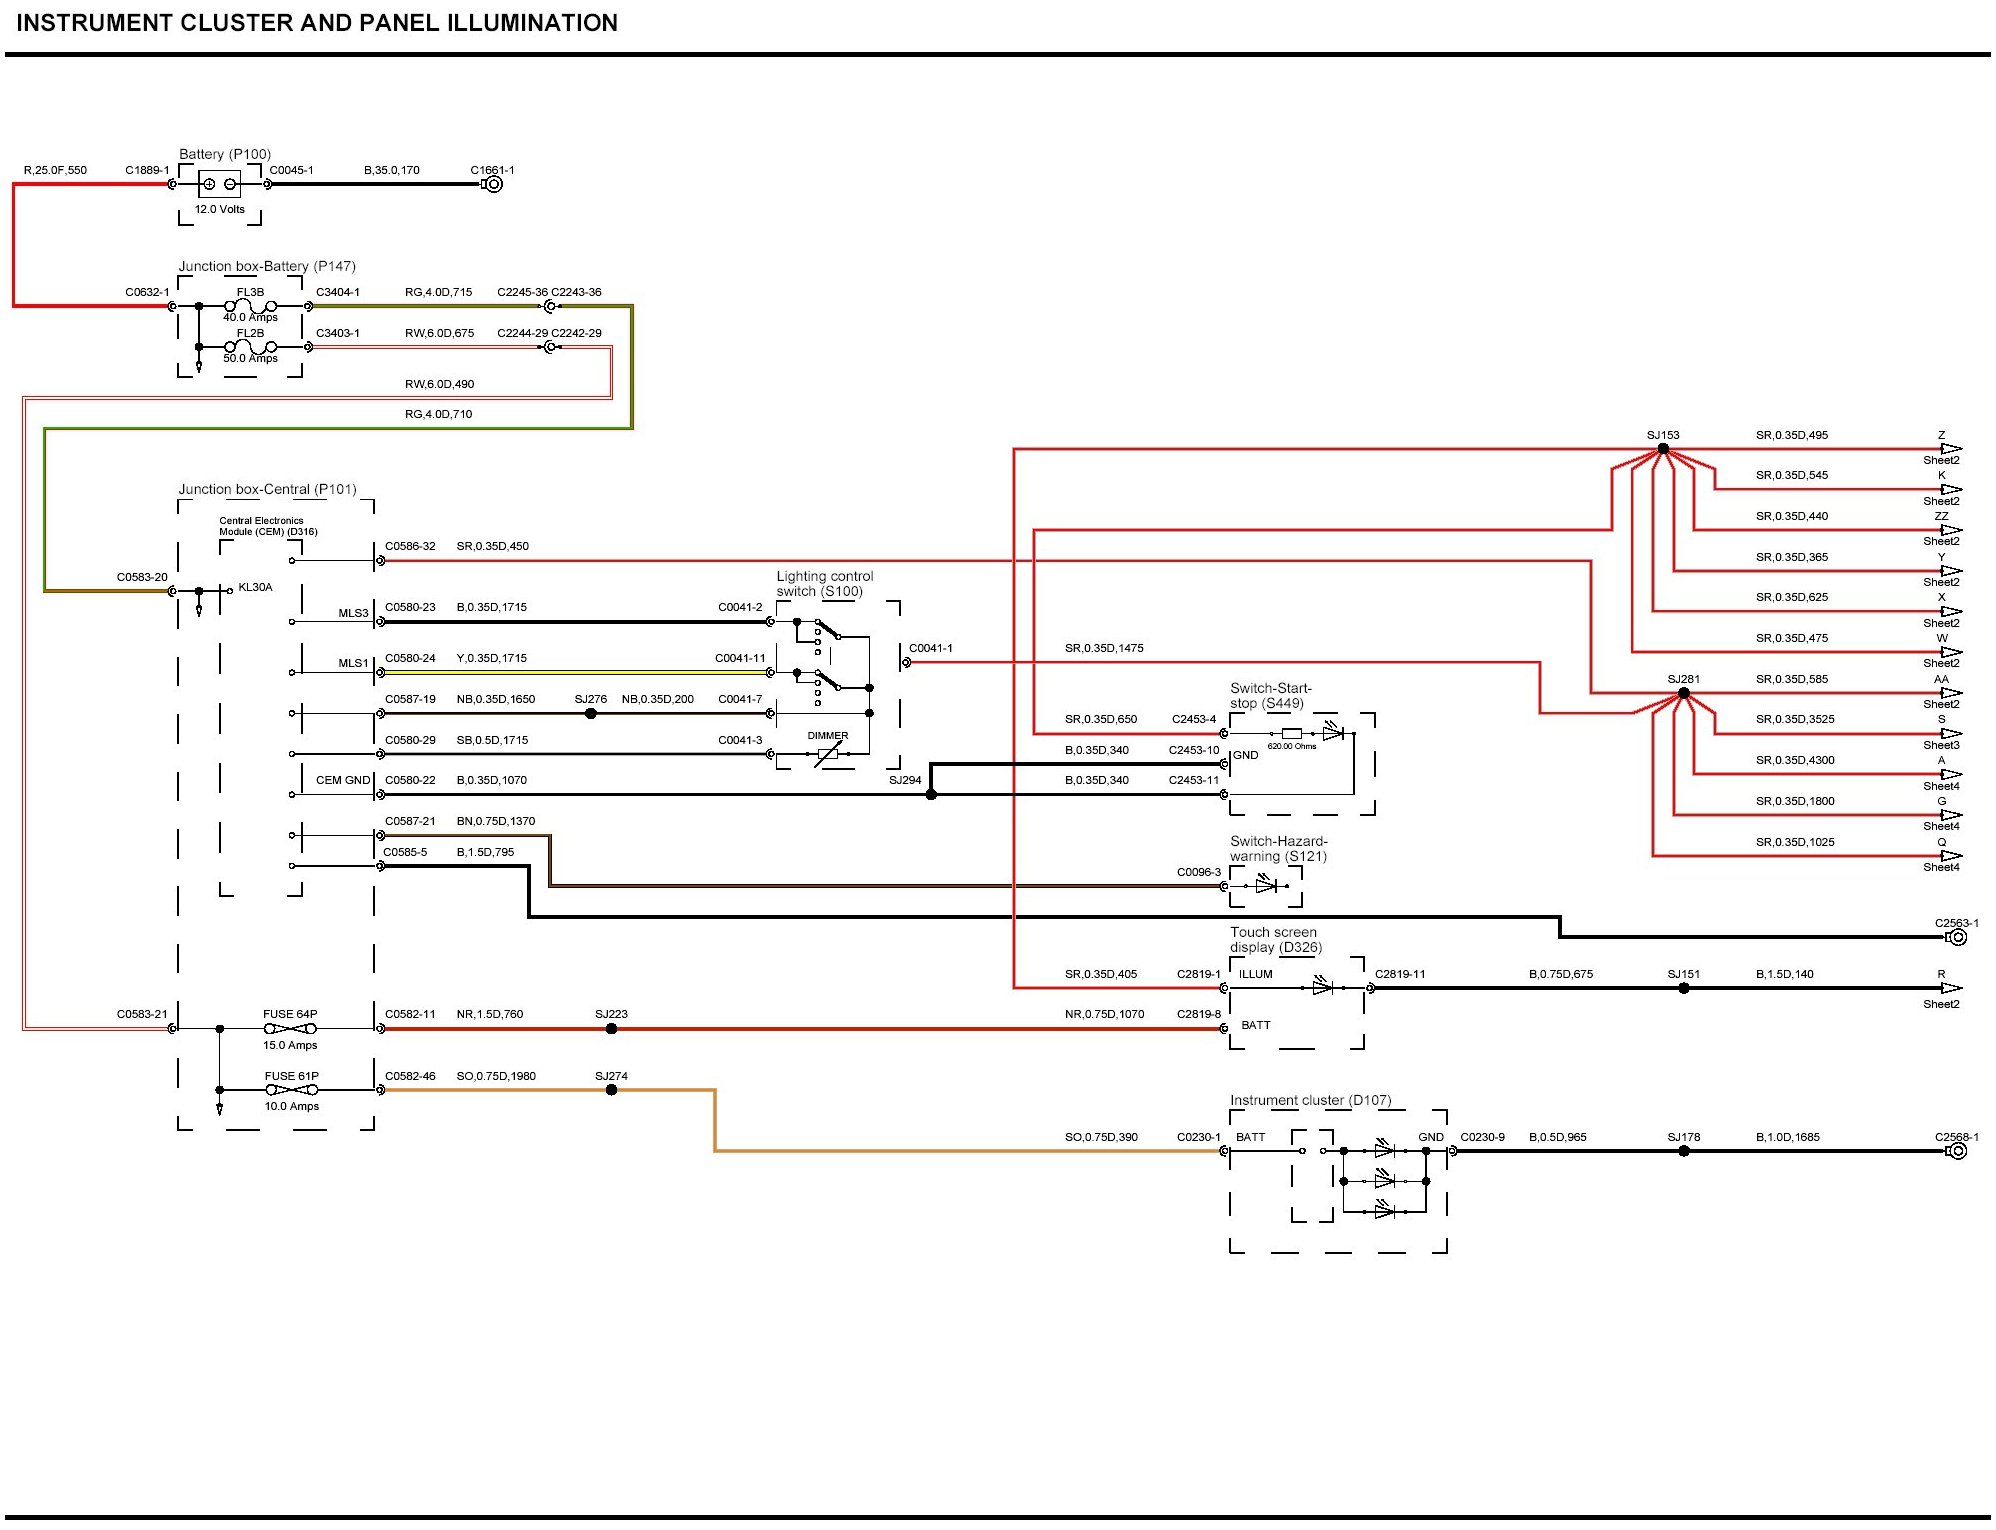Click the Touch screen ILLUM LED symbol
Image resolution: width=1996 pixels, height=1530 pixels.
tap(1322, 988)
